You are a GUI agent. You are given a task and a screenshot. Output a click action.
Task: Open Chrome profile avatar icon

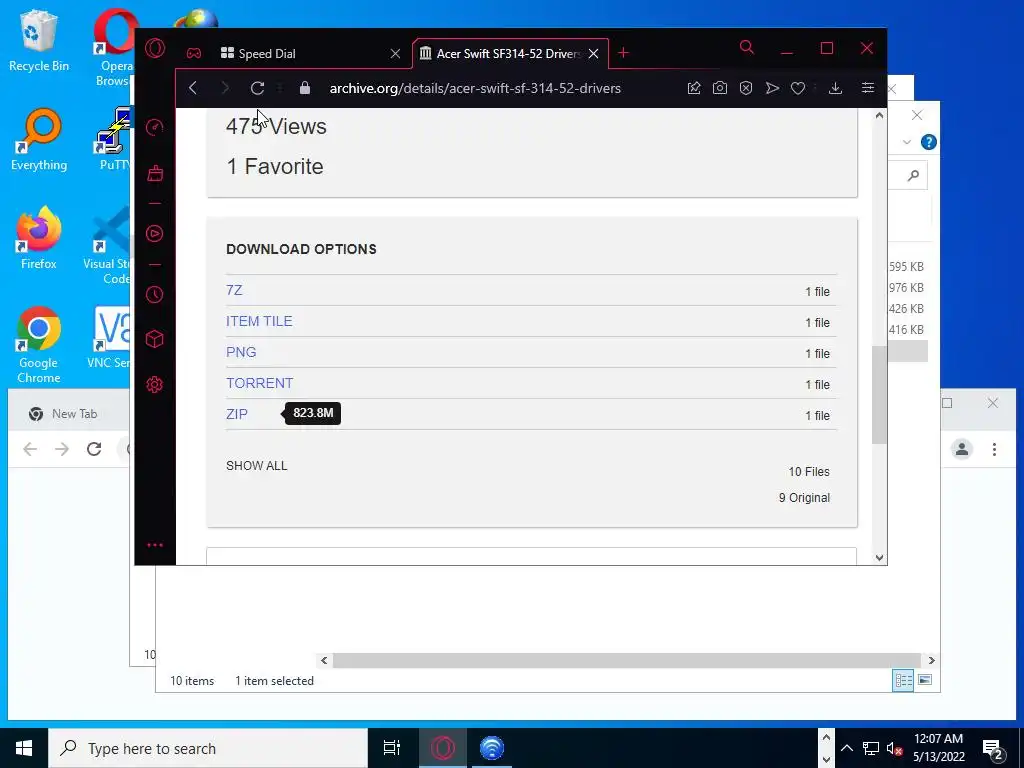[962, 449]
